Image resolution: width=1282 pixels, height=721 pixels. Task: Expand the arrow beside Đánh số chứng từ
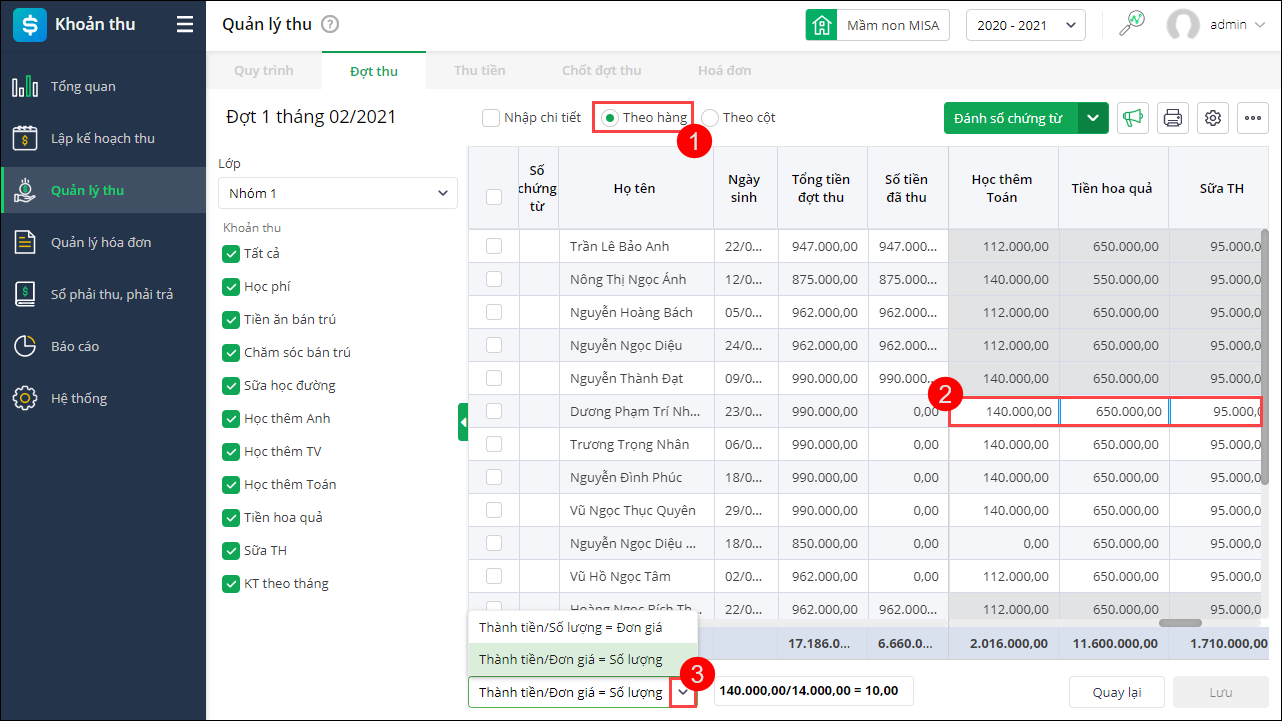(x=1093, y=118)
